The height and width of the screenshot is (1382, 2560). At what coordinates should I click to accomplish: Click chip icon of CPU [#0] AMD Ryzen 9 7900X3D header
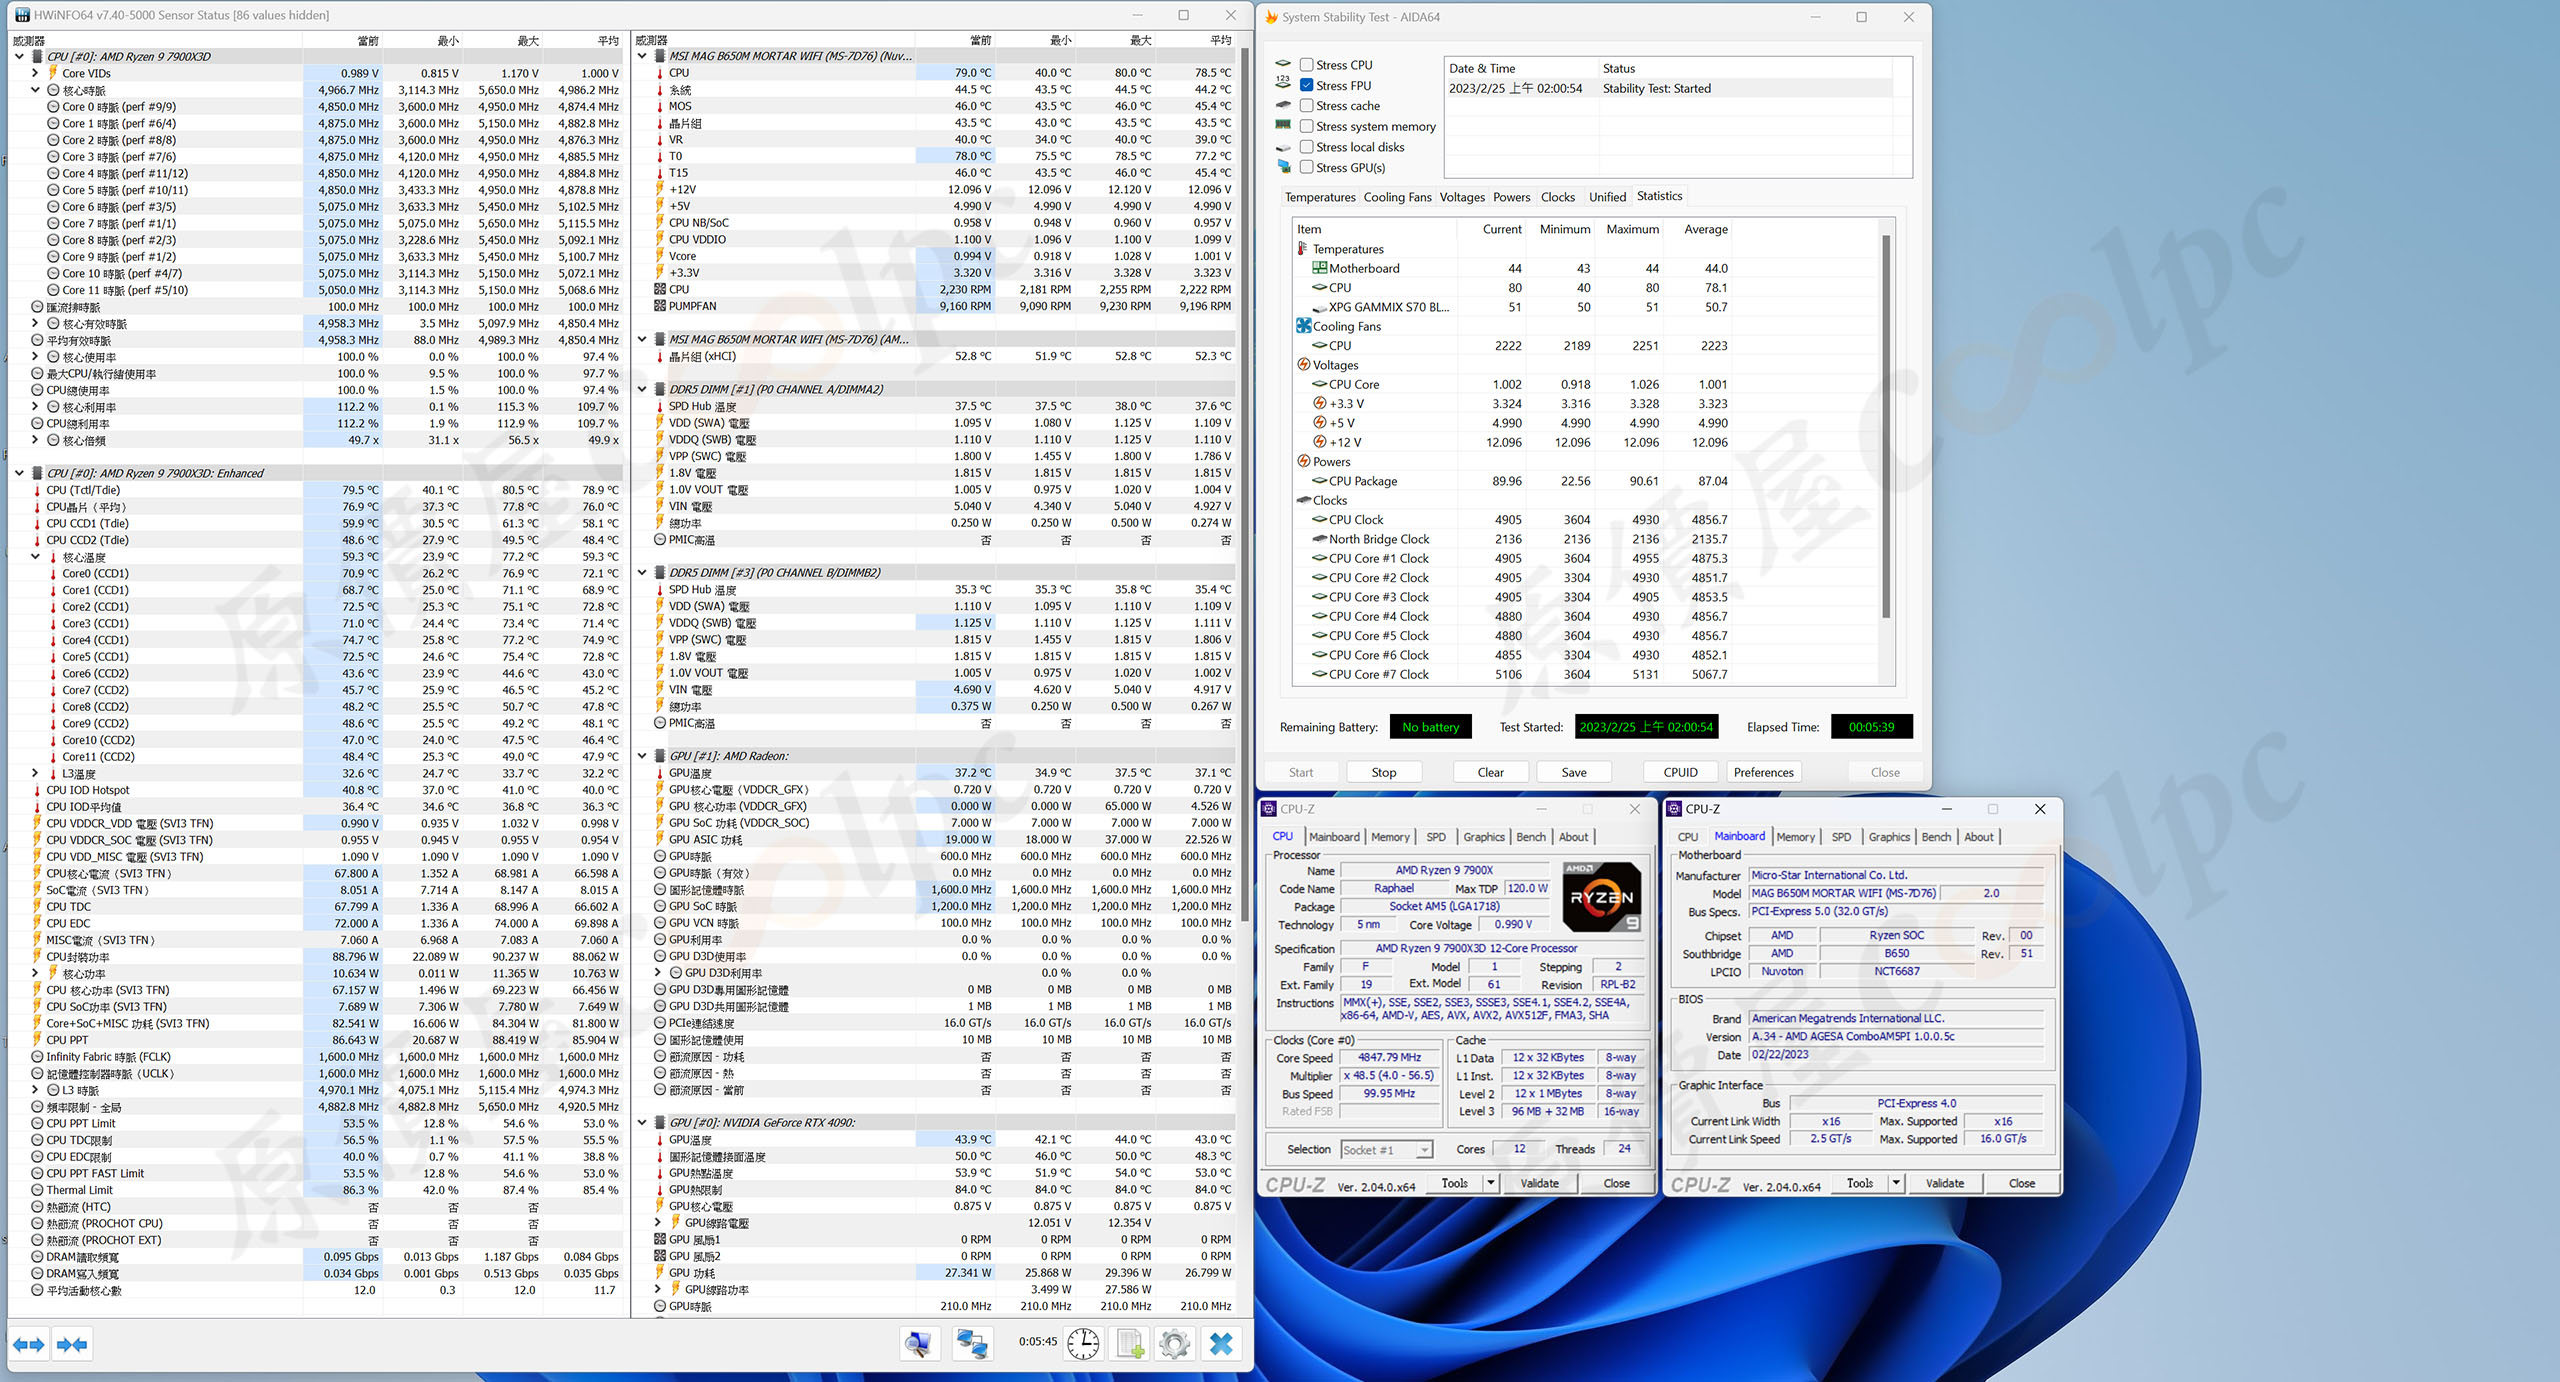(37, 56)
